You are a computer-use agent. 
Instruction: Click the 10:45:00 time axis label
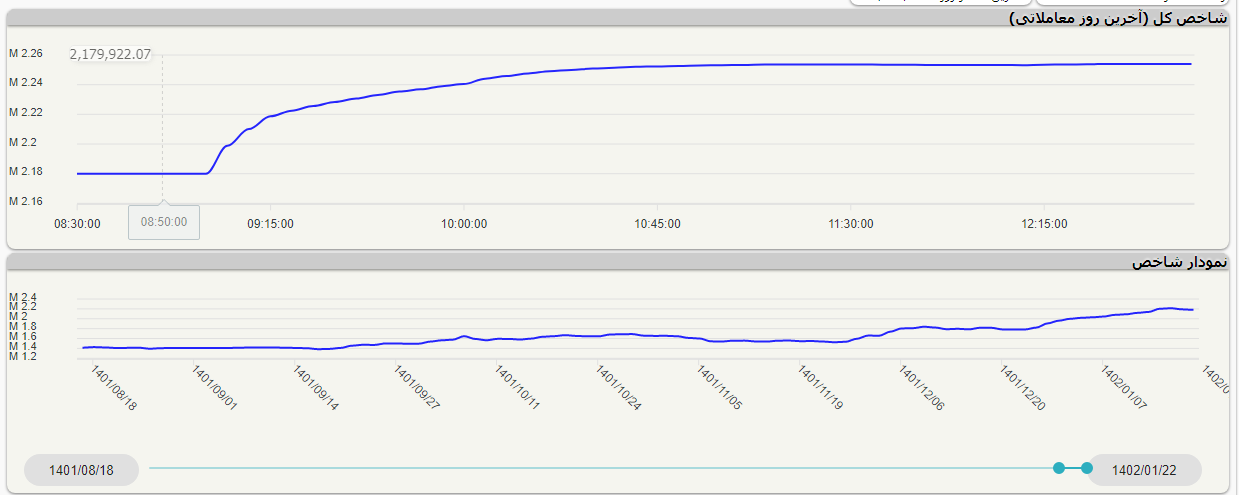(x=657, y=224)
